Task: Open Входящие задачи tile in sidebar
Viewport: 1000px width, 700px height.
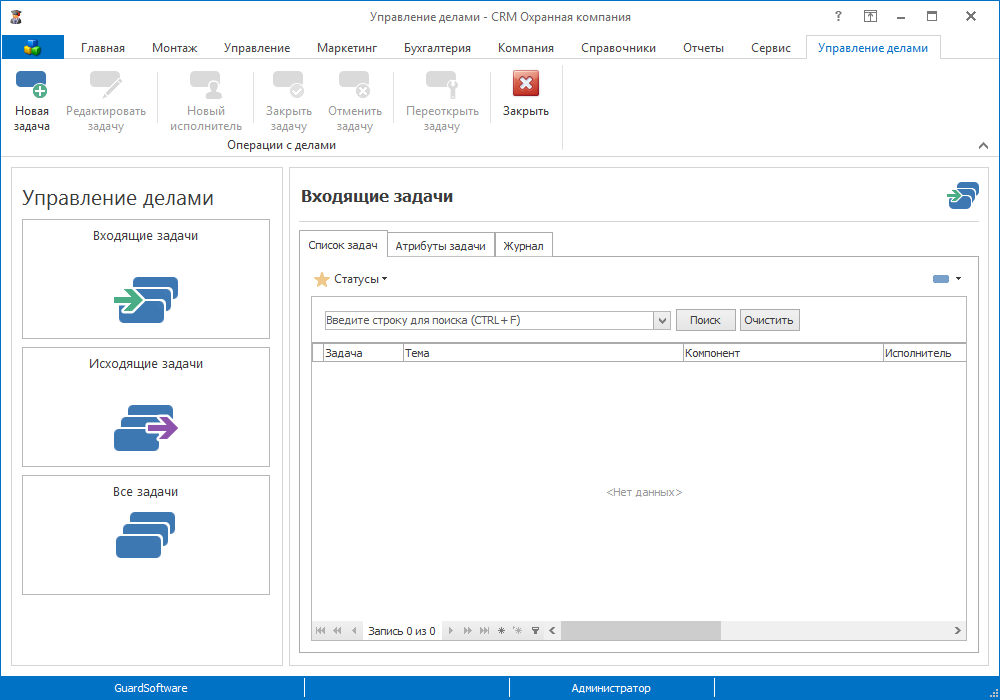Action: [x=146, y=279]
